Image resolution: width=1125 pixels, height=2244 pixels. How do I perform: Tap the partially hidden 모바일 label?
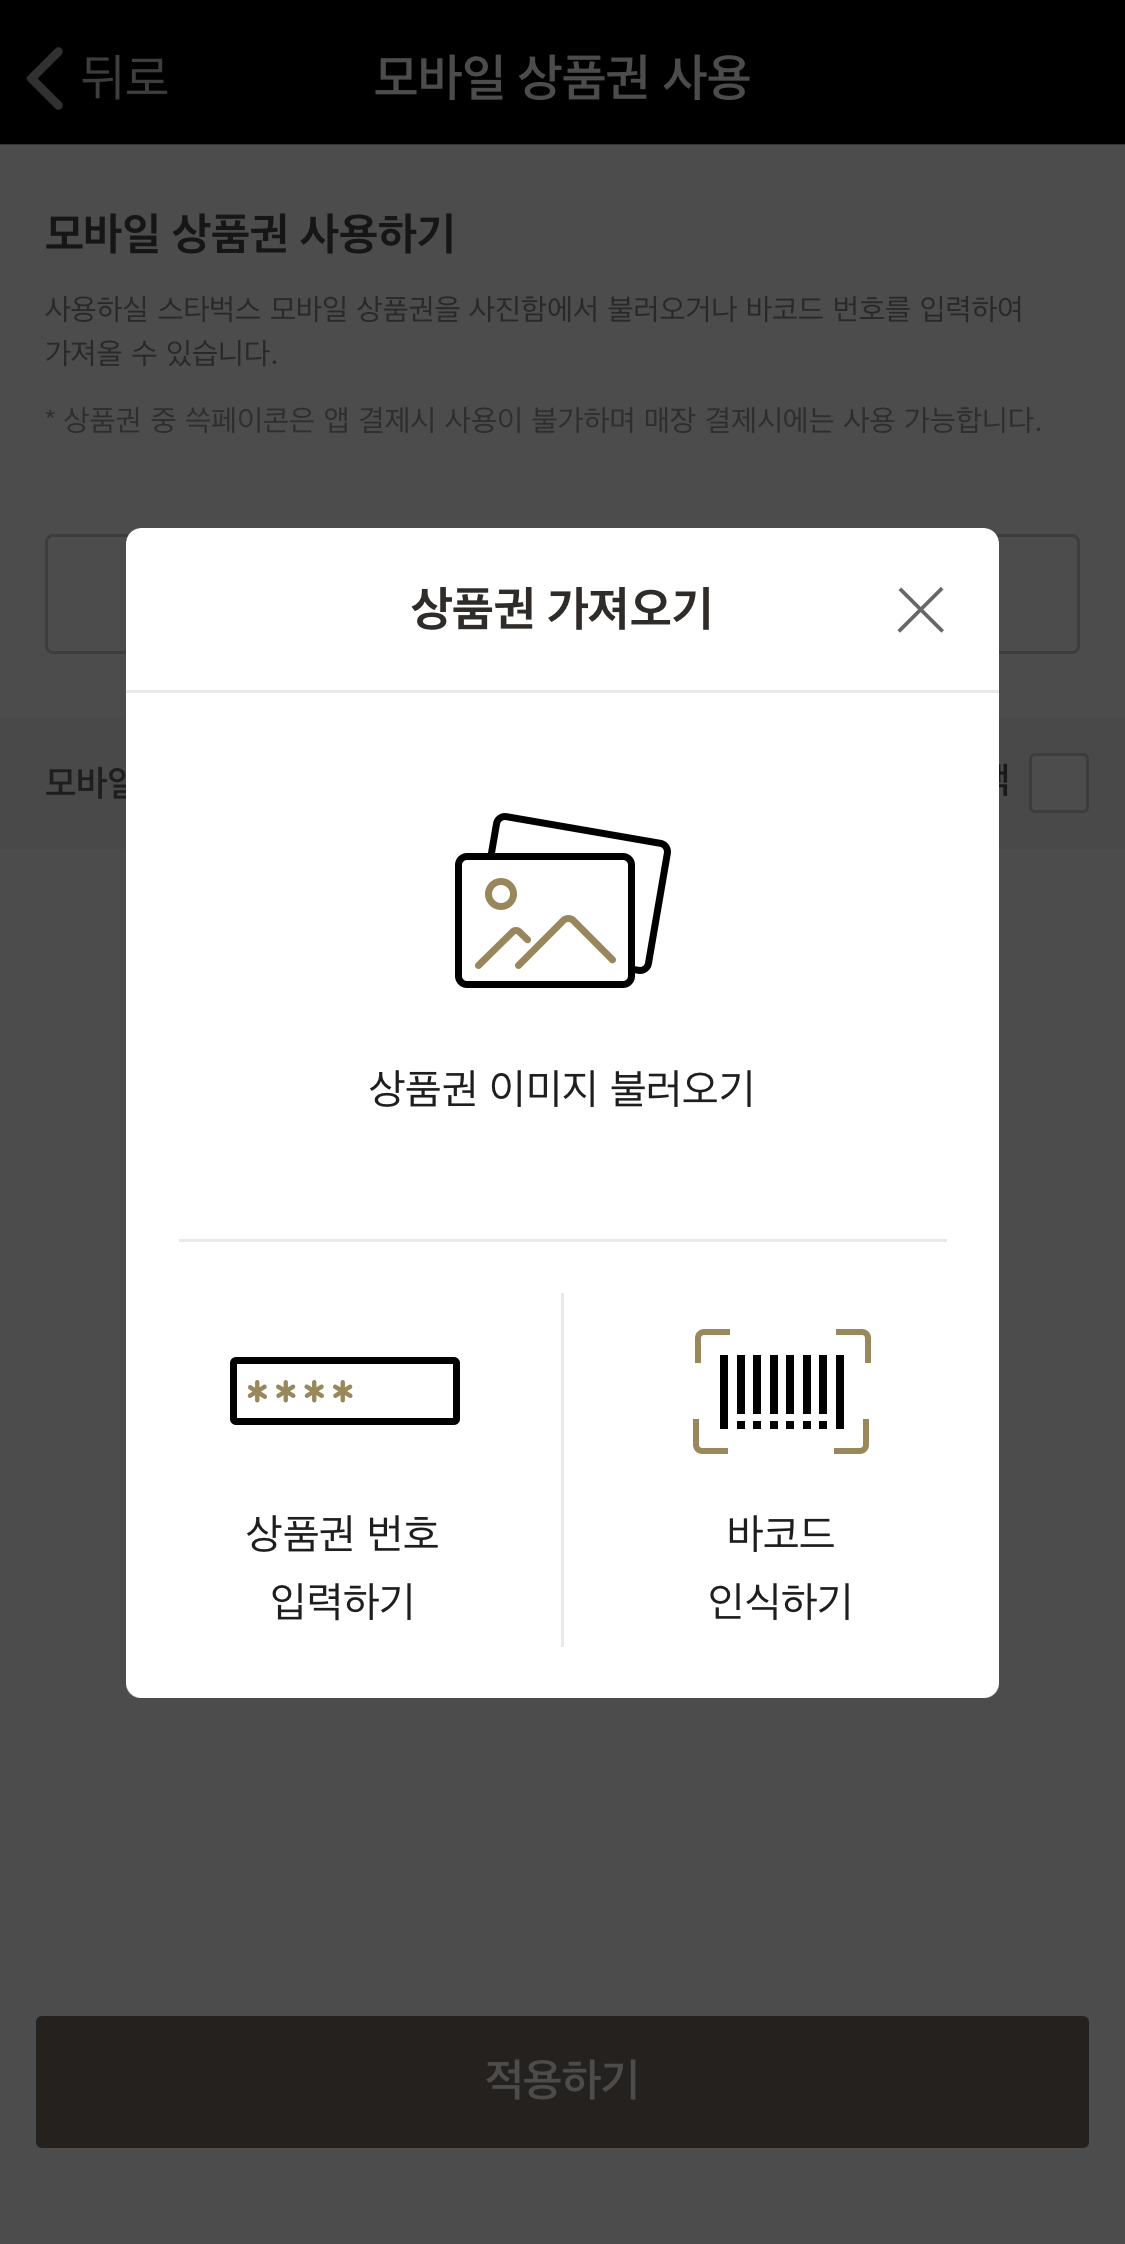click(x=86, y=782)
